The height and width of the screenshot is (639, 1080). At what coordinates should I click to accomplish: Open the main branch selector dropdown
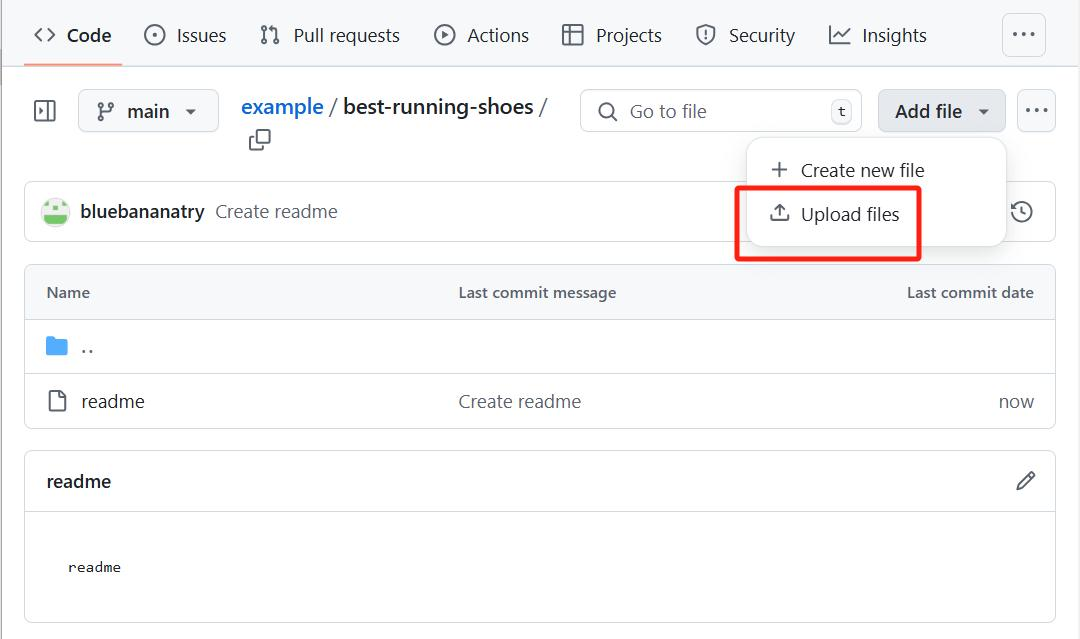point(148,111)
